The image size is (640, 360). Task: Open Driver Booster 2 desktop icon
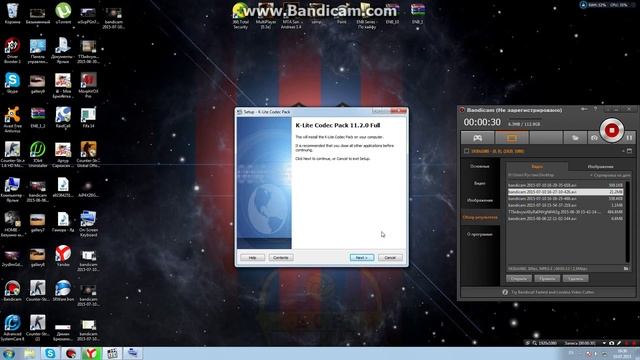pos(12,50)
